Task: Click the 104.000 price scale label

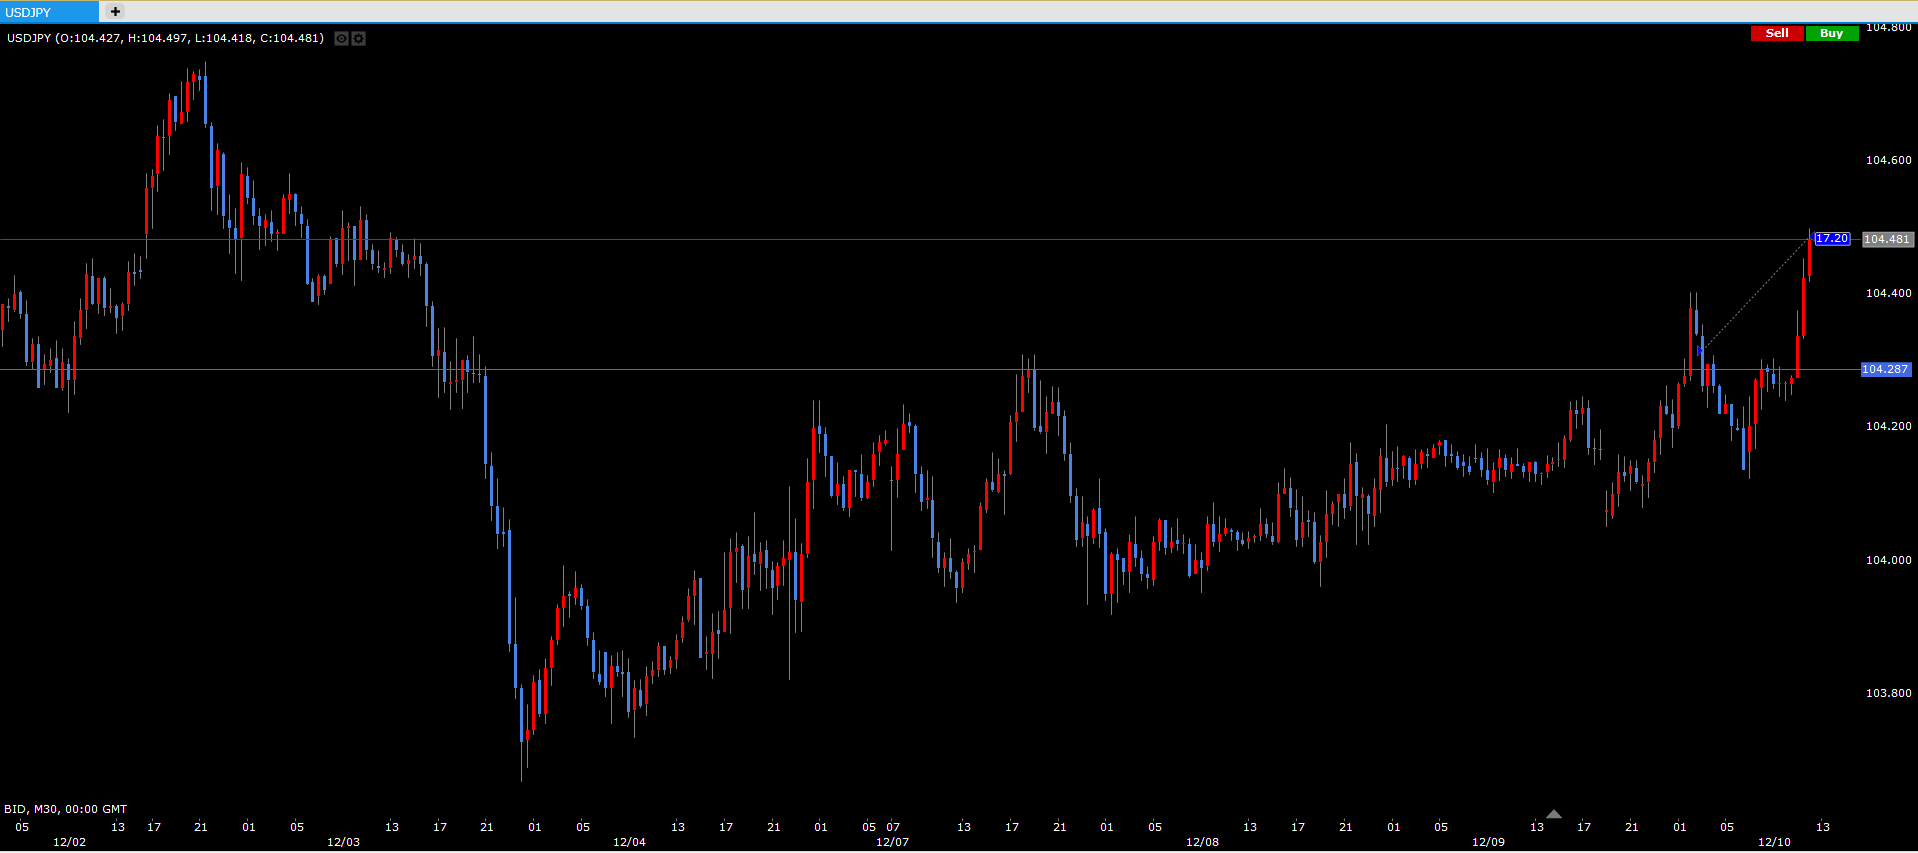Action: tap(1888, 560)
